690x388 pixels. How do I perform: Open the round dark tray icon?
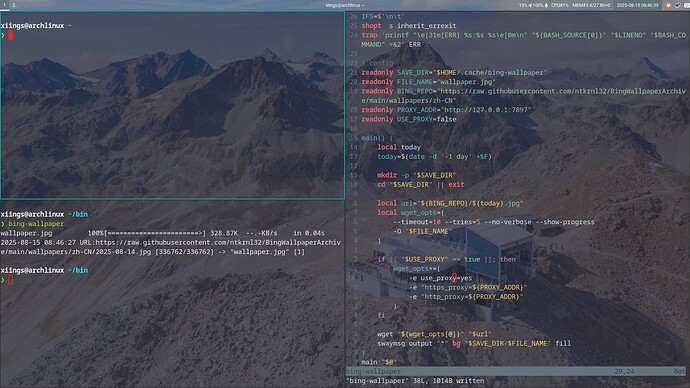(678, 5)
